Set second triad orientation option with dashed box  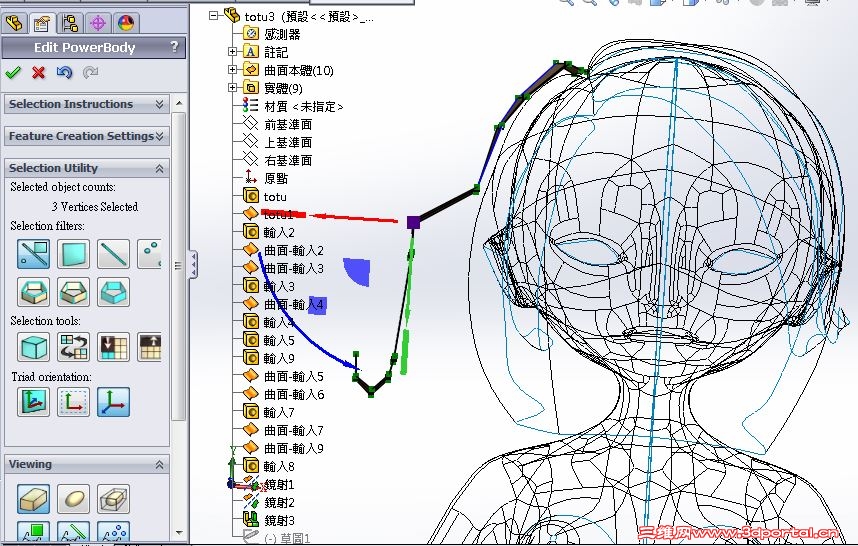pos(73,402)
